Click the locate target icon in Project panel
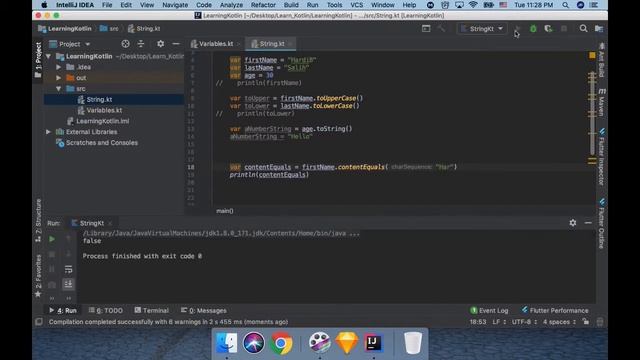 pyautogui.click(x=125, y=44)
